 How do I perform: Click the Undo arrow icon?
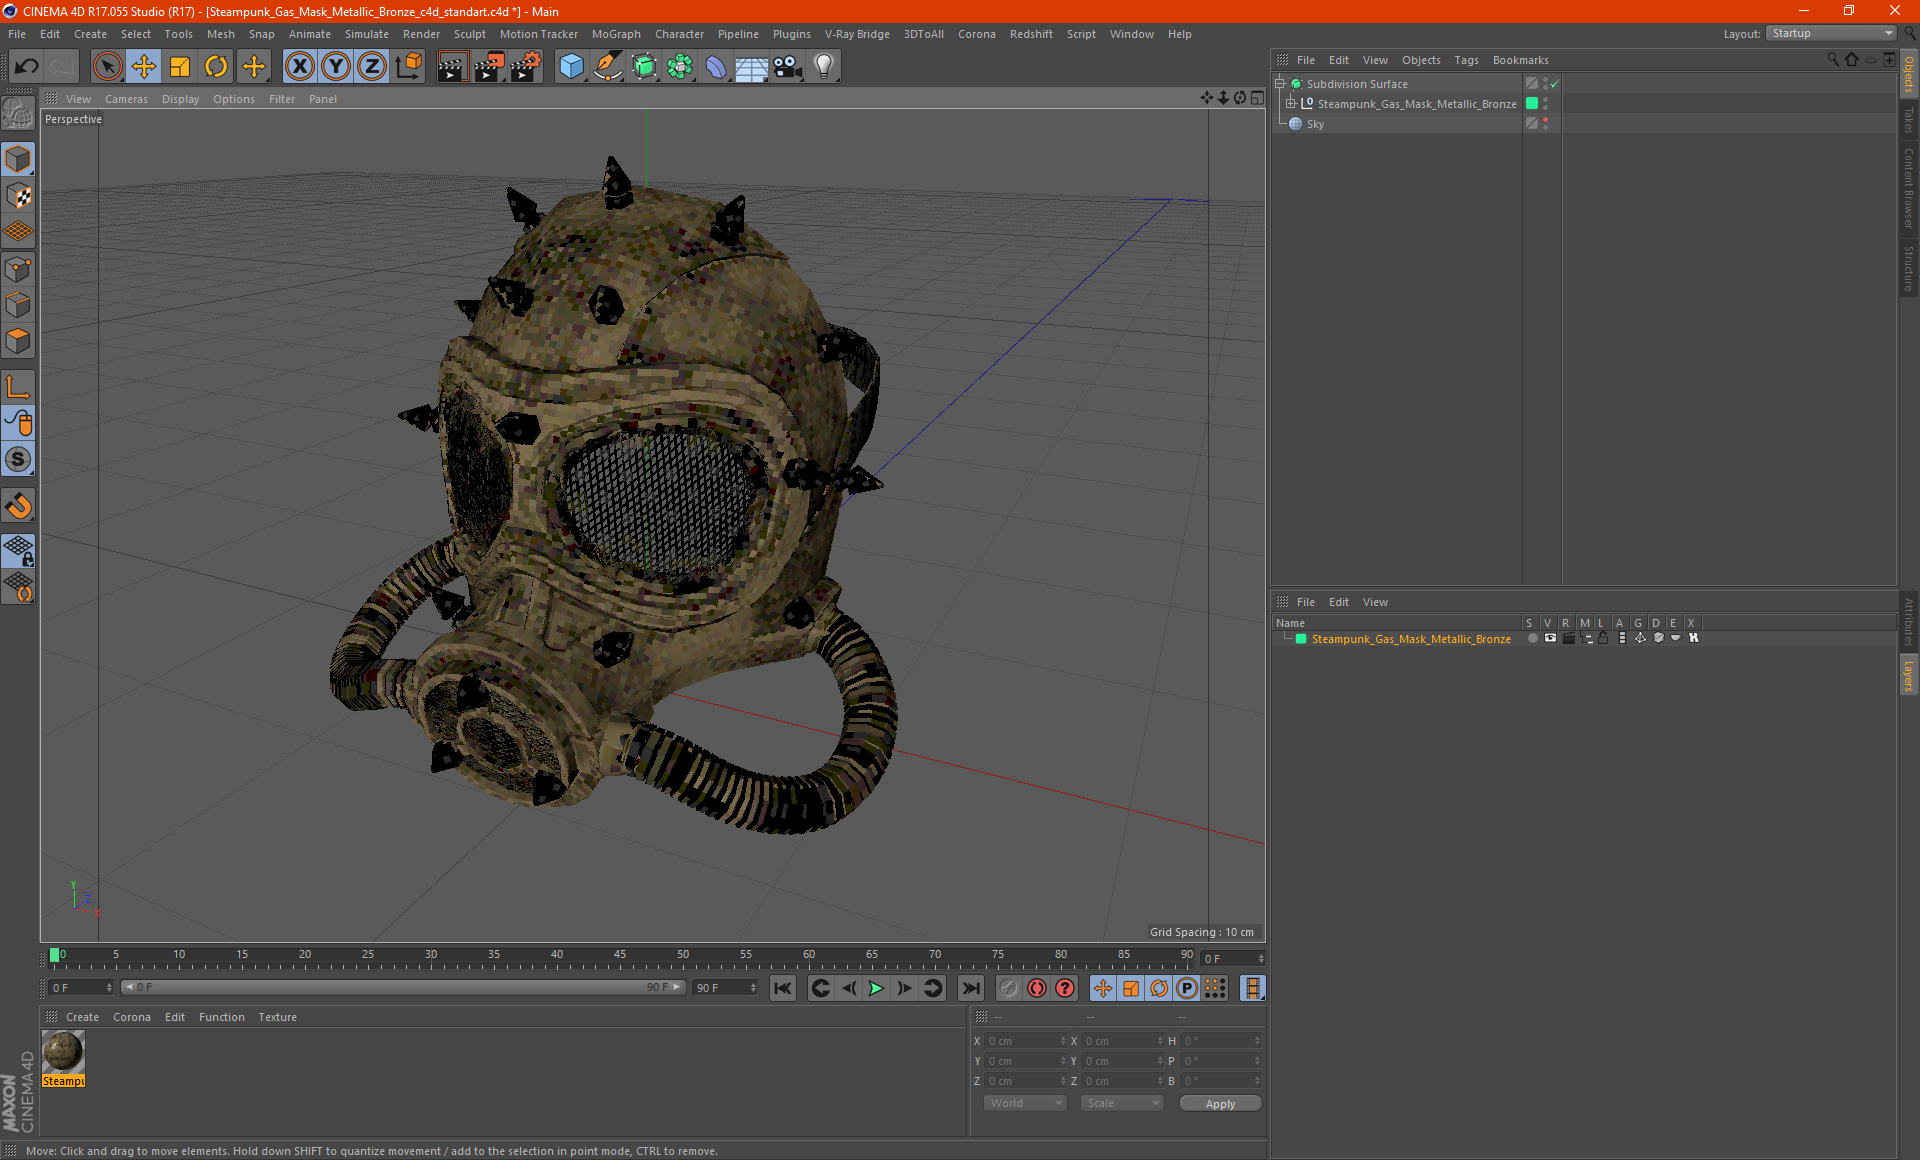[26, 67]
